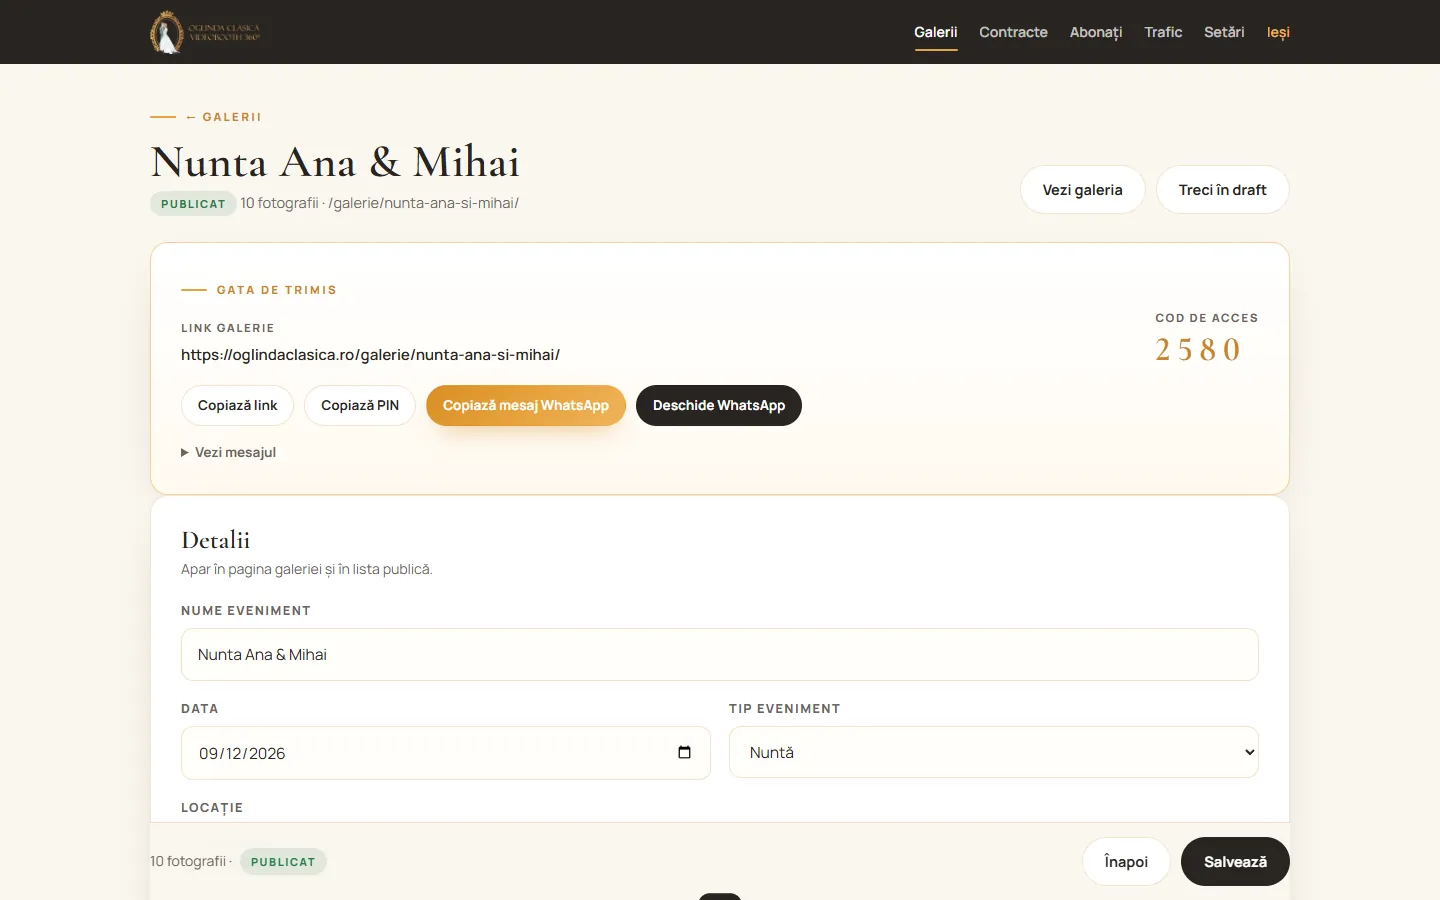Open the Abonați menu item
1440x900 pixels.
pos(1096,32)
